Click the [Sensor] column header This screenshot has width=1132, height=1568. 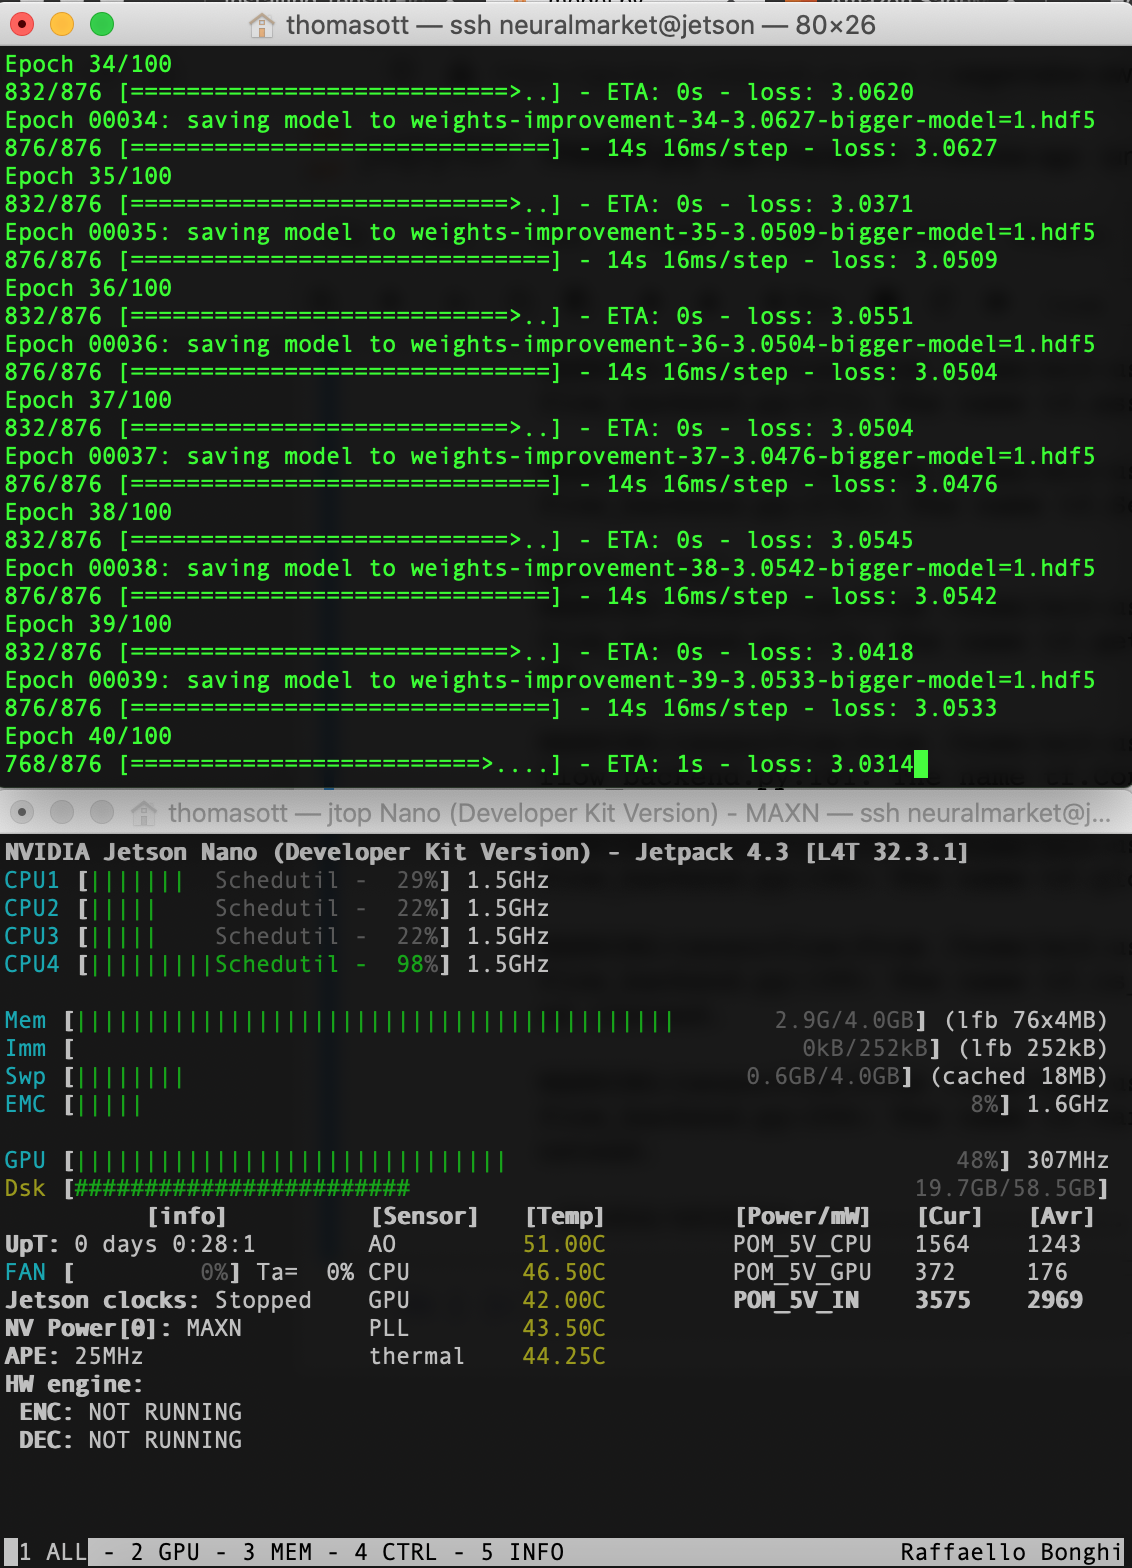(x=425, y=1216)
